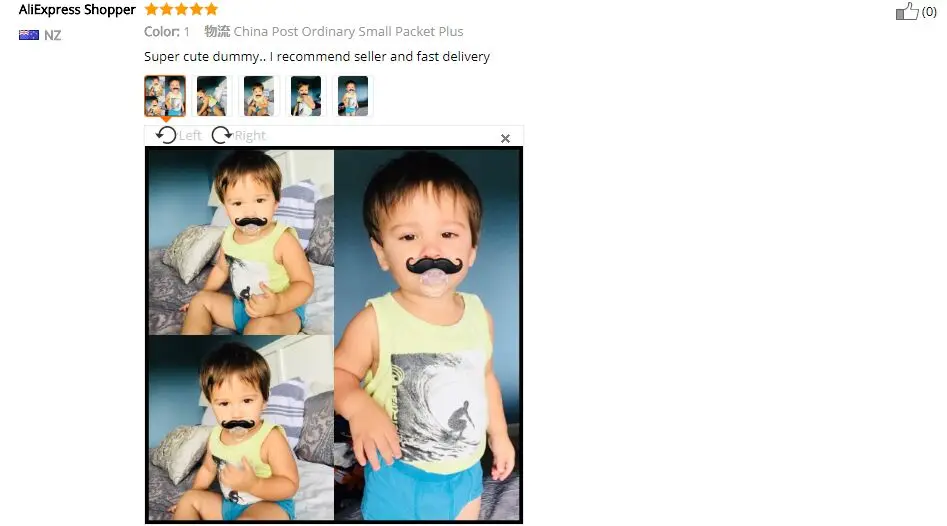Click the helpful vote count (0)
The height and width of the screenshot is (526, 947).
929,11
